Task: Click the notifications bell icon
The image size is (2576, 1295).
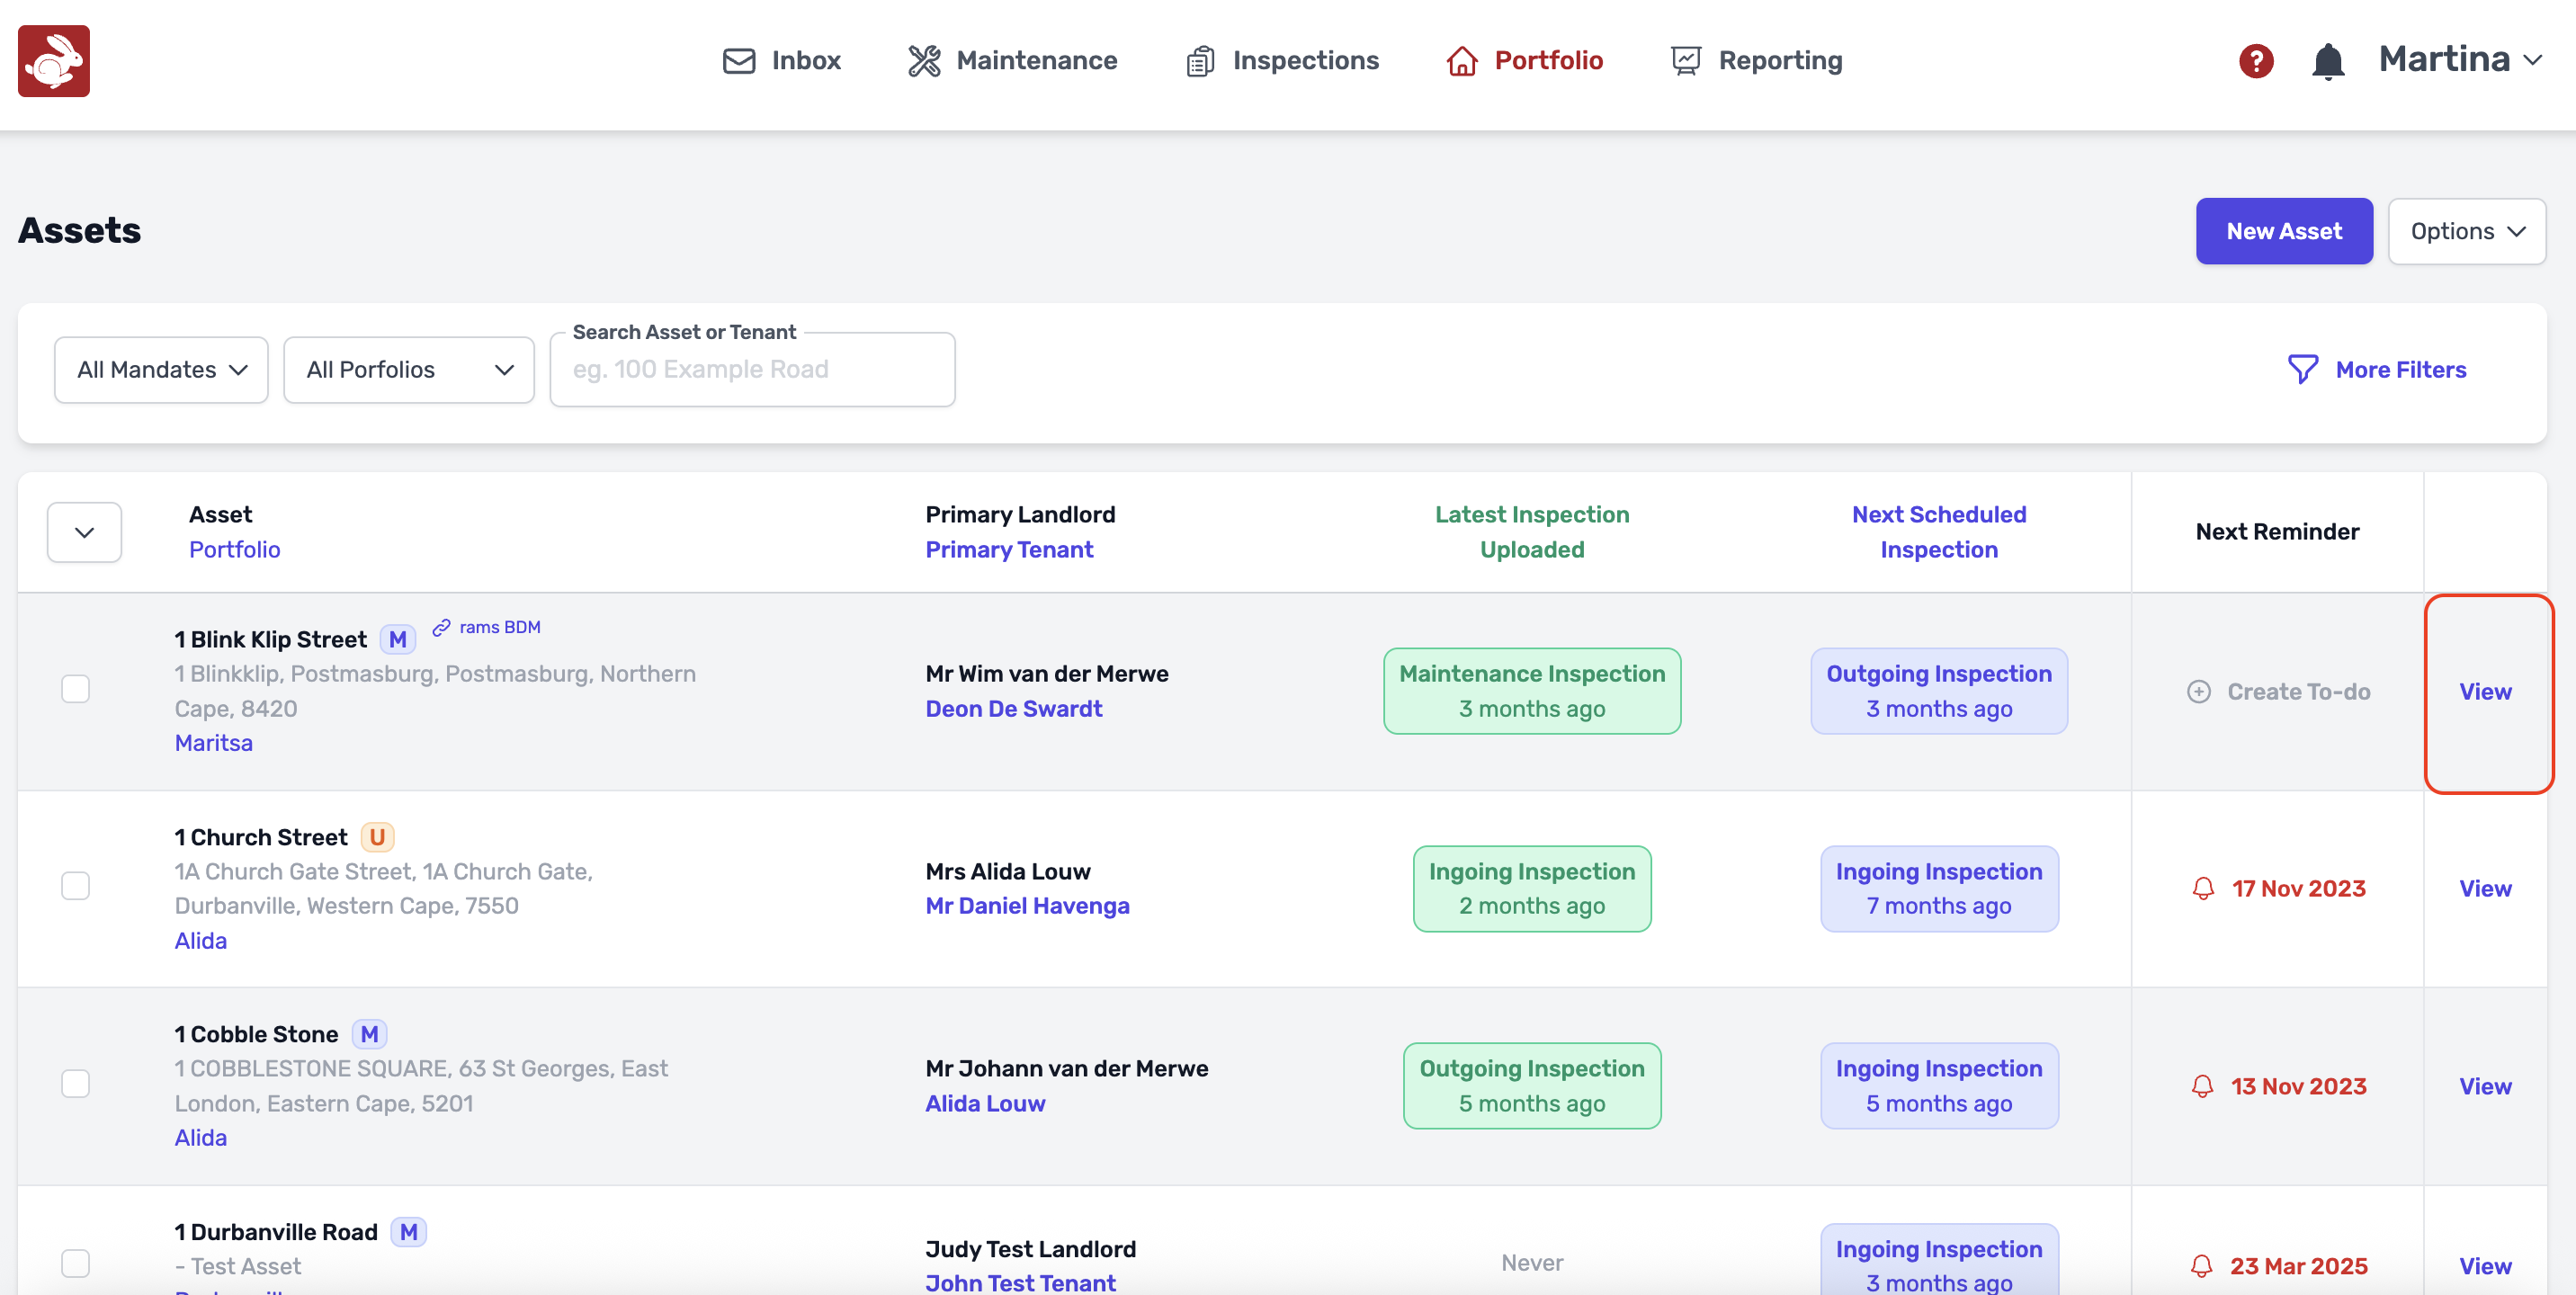Action: tap(2327, 61)
